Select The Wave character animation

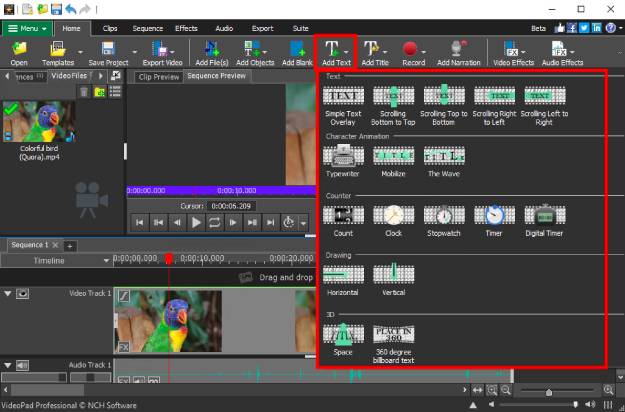coord(444,161)
